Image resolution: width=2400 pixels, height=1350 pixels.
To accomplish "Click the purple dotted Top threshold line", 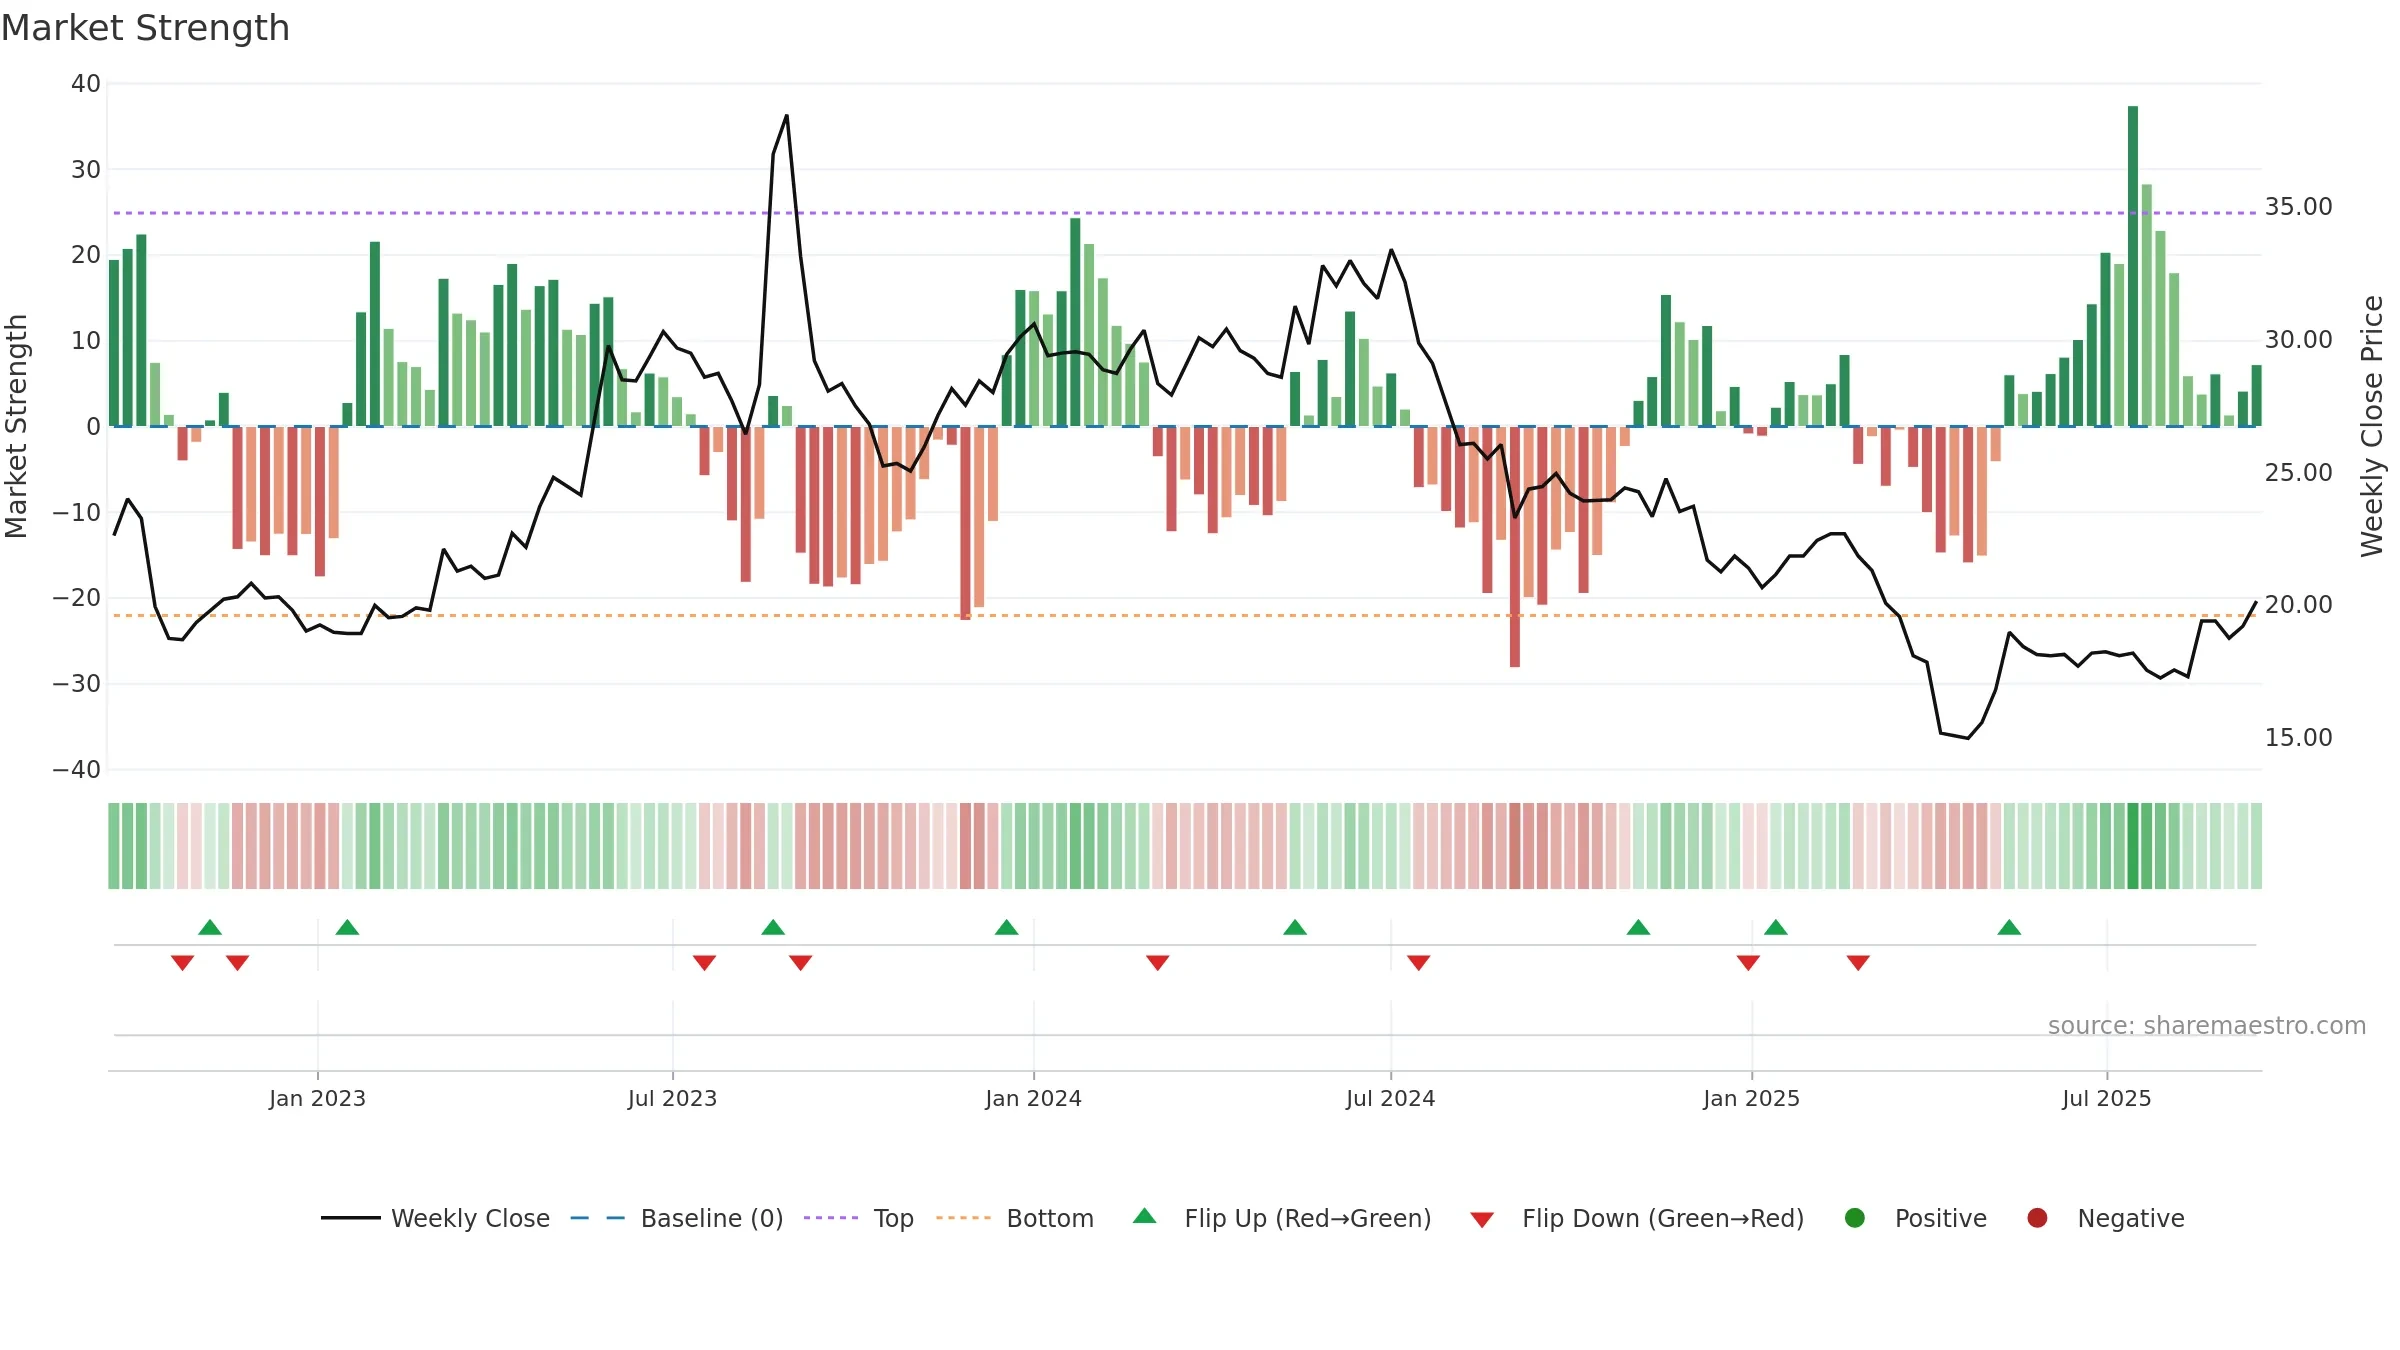I will [1185, 213].
